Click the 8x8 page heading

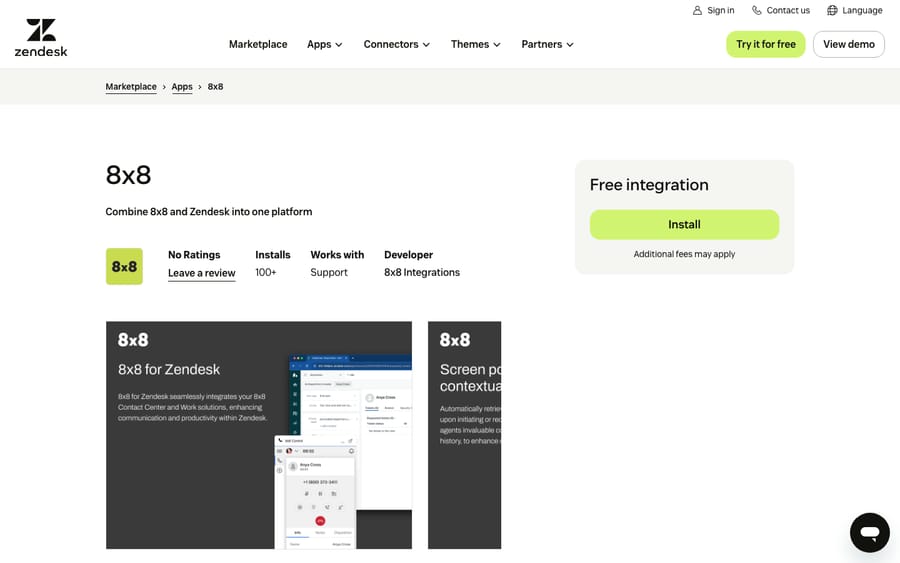[x=129, y=175]
